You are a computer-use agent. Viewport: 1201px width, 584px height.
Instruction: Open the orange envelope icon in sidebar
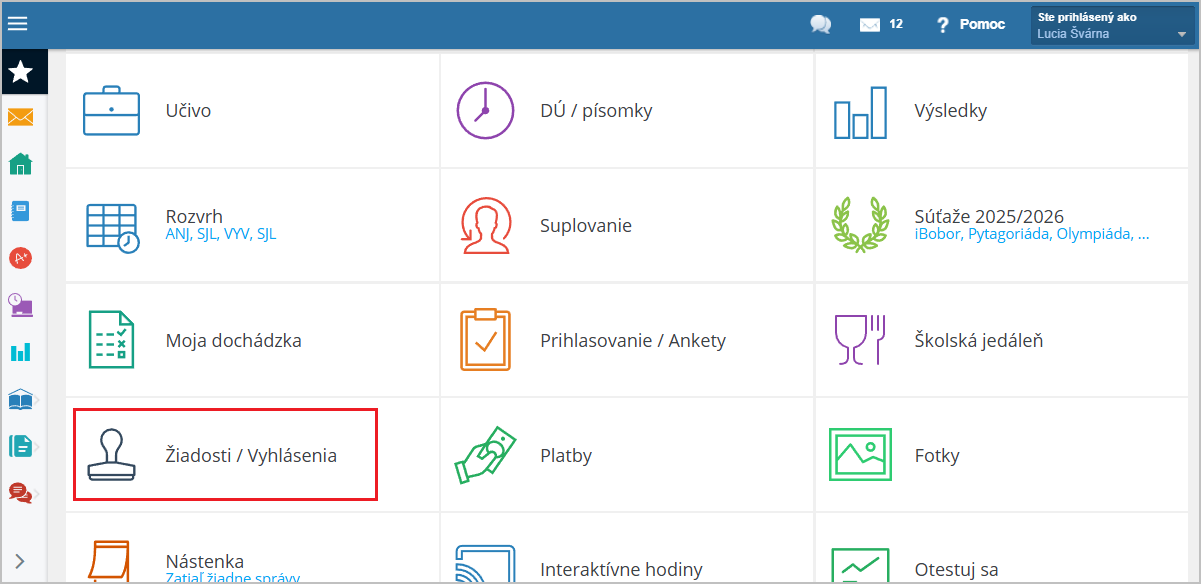tap(21, 118)
